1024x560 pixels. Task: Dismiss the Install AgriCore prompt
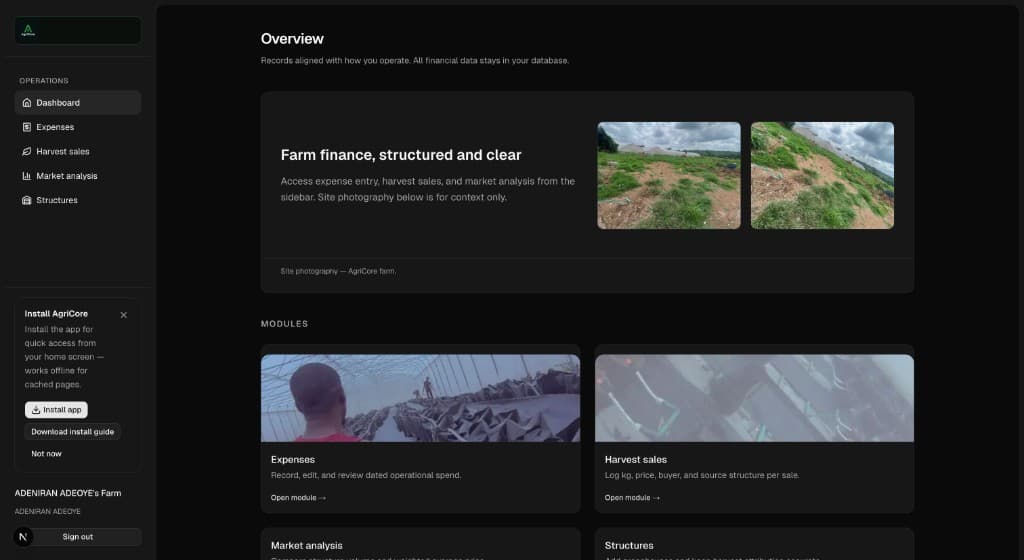123,315
